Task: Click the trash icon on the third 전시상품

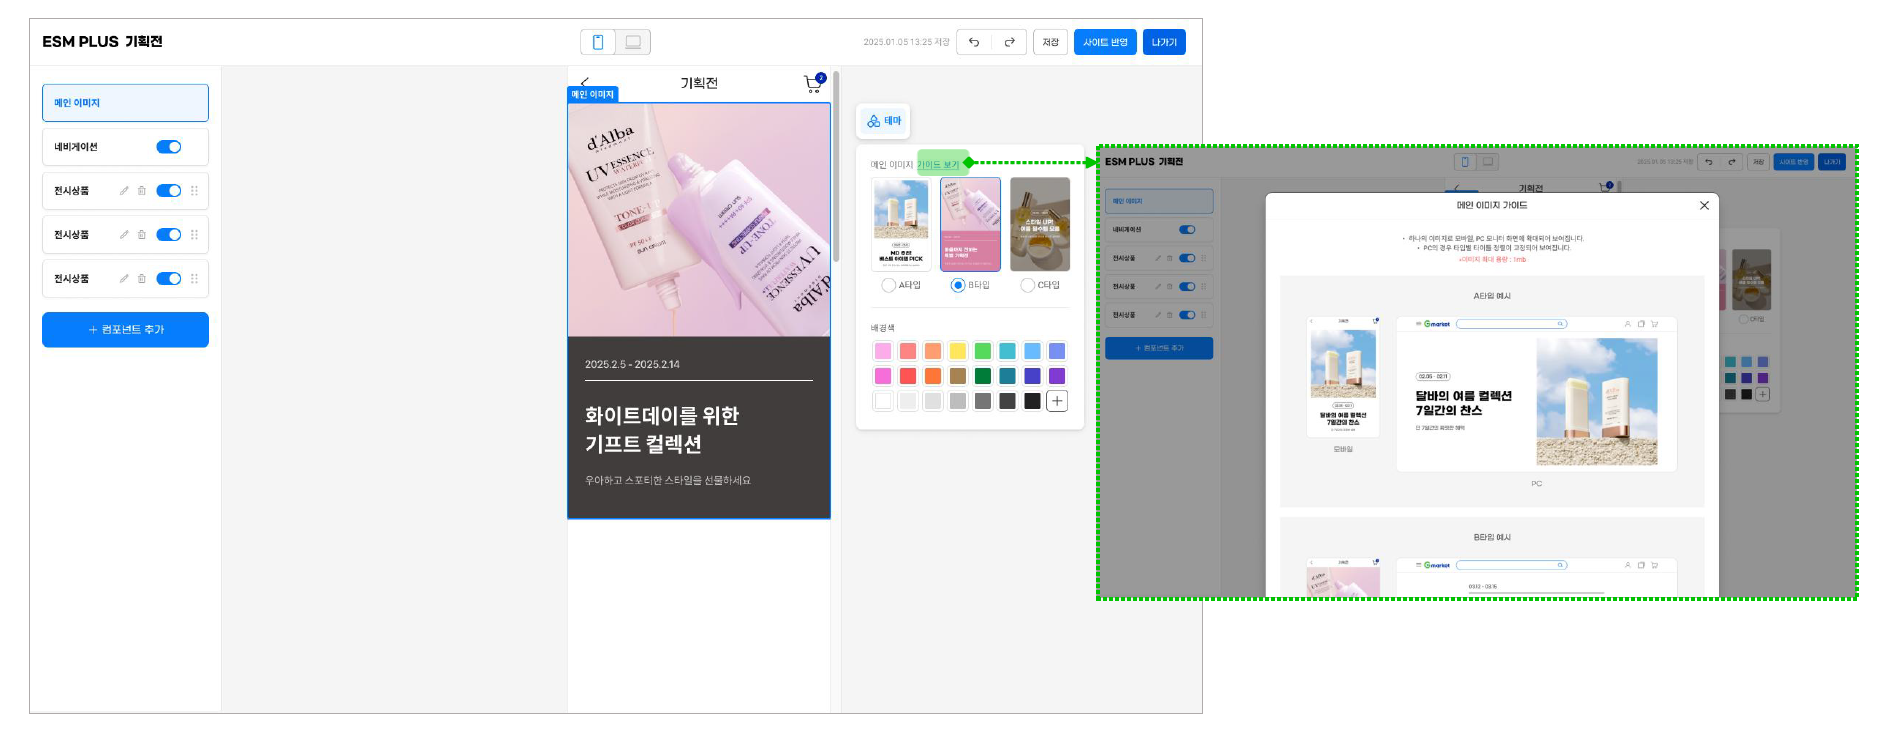Action: 142,279
